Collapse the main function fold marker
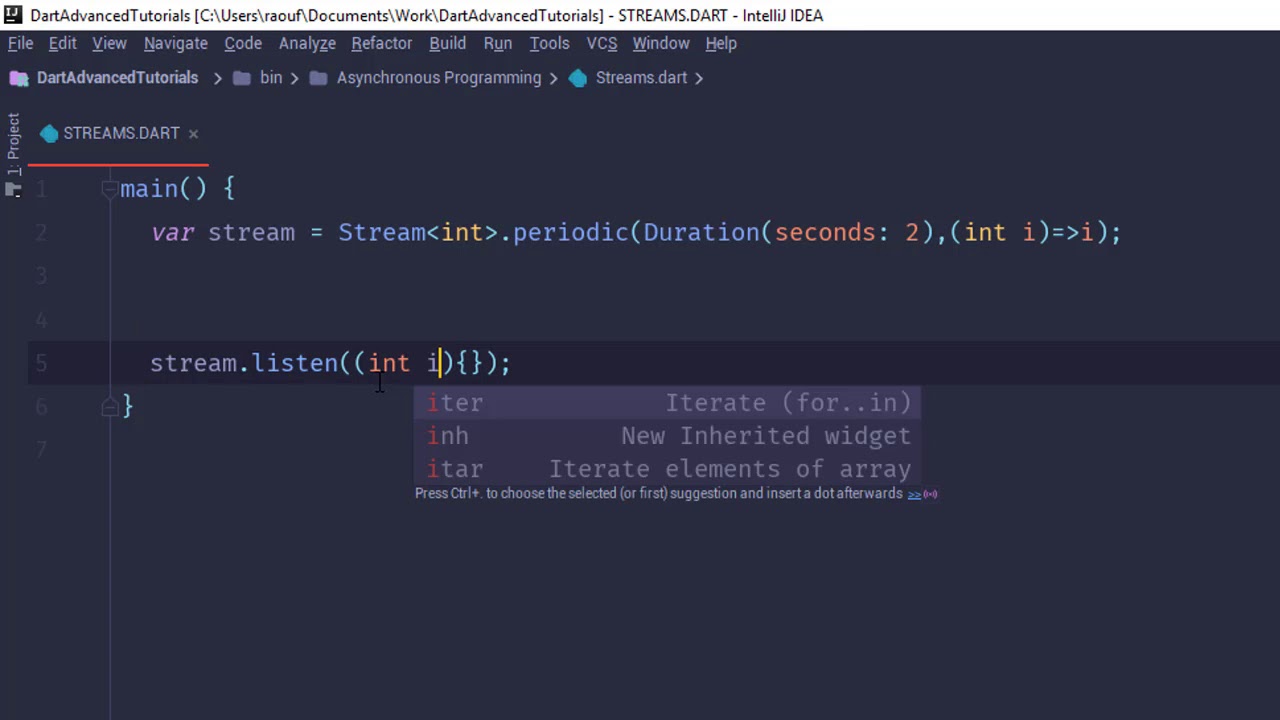The image size is (1280, 720). 109,189
